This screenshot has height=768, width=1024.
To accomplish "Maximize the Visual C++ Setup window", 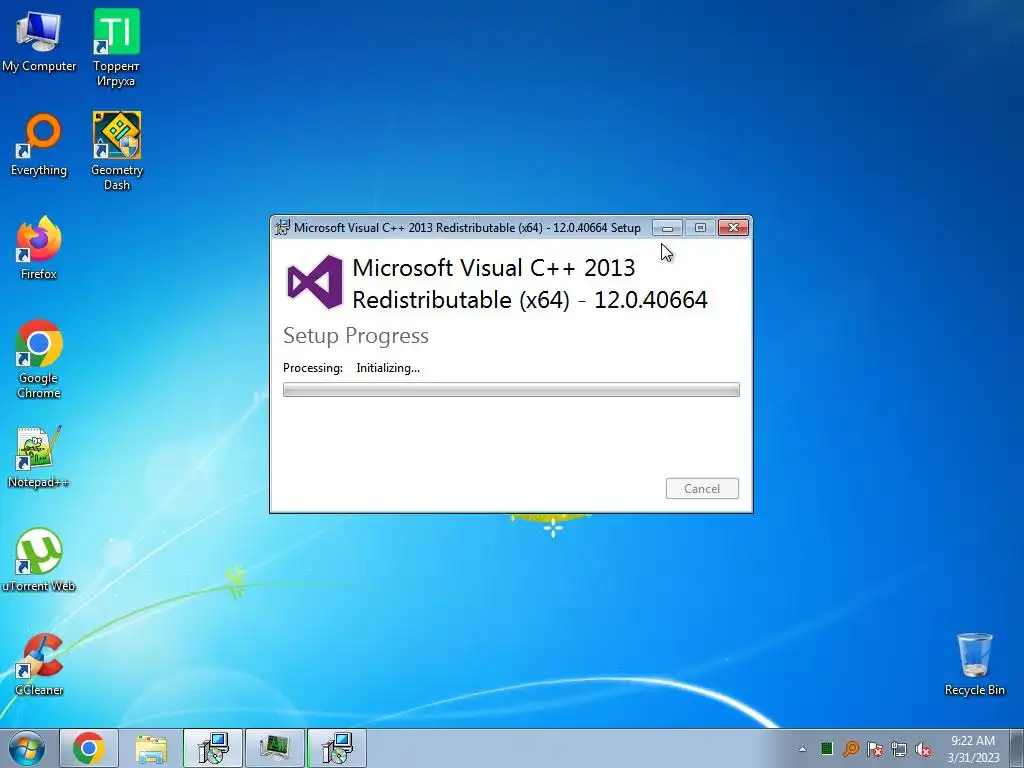I will (700, 227).
